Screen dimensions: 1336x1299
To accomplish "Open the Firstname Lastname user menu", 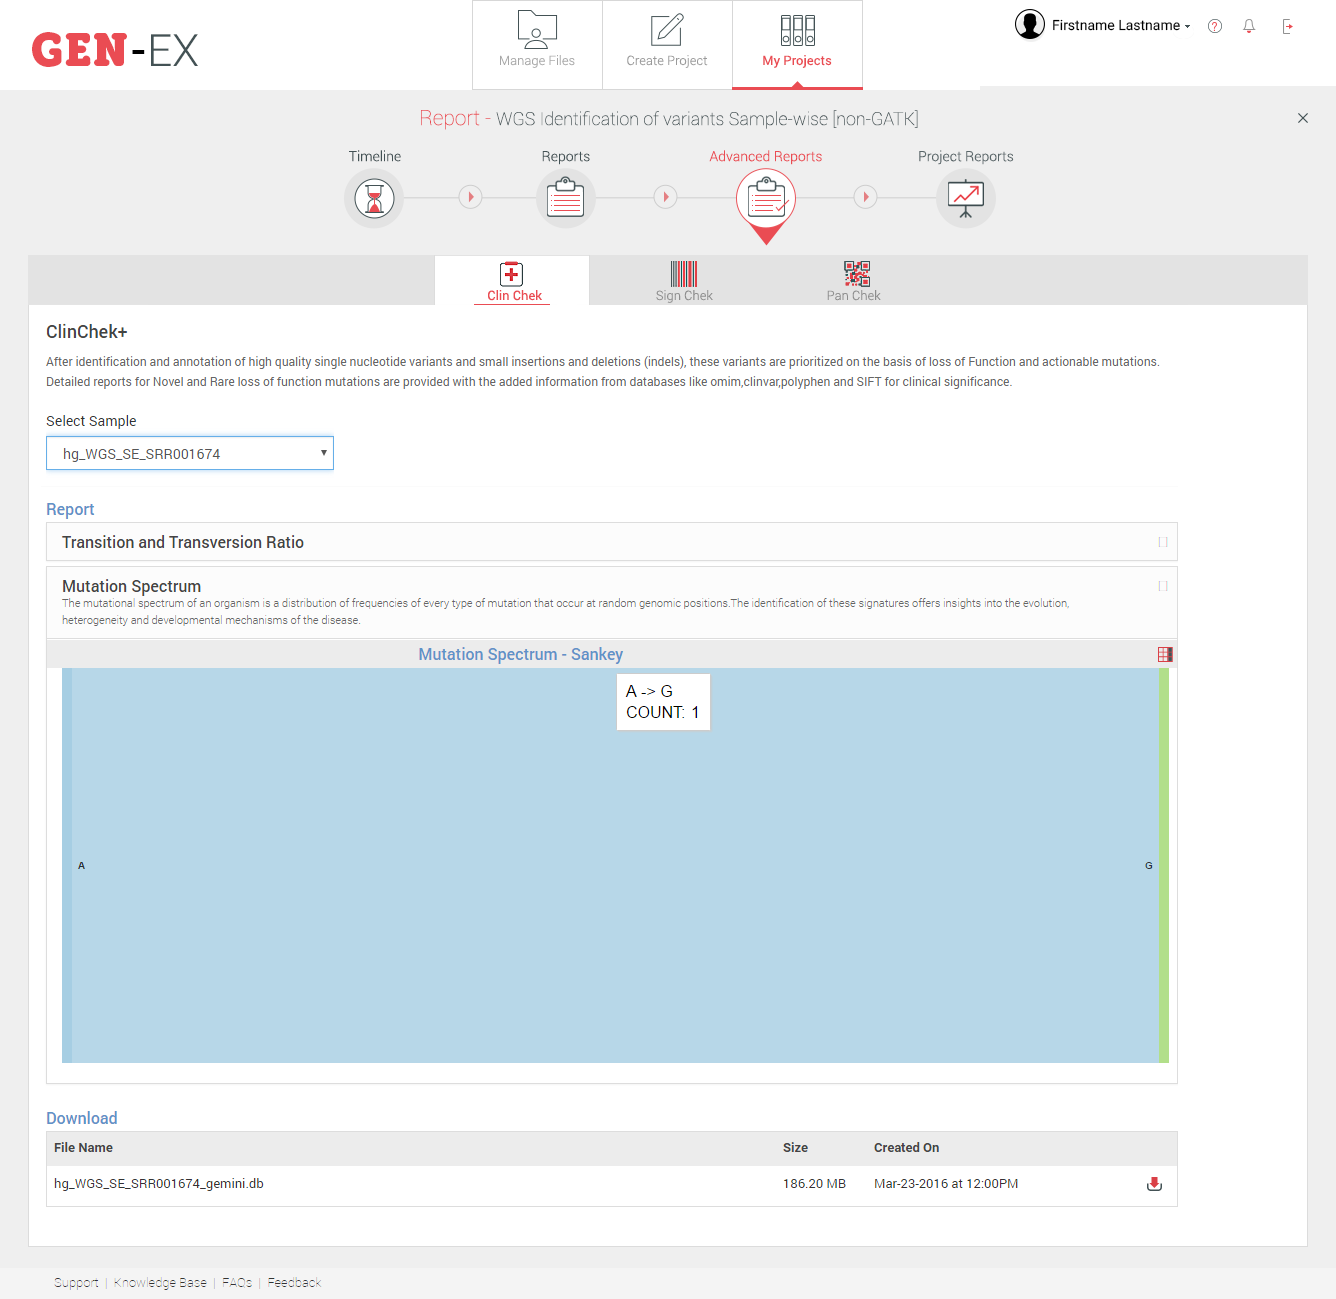I will click(1103, 25).
